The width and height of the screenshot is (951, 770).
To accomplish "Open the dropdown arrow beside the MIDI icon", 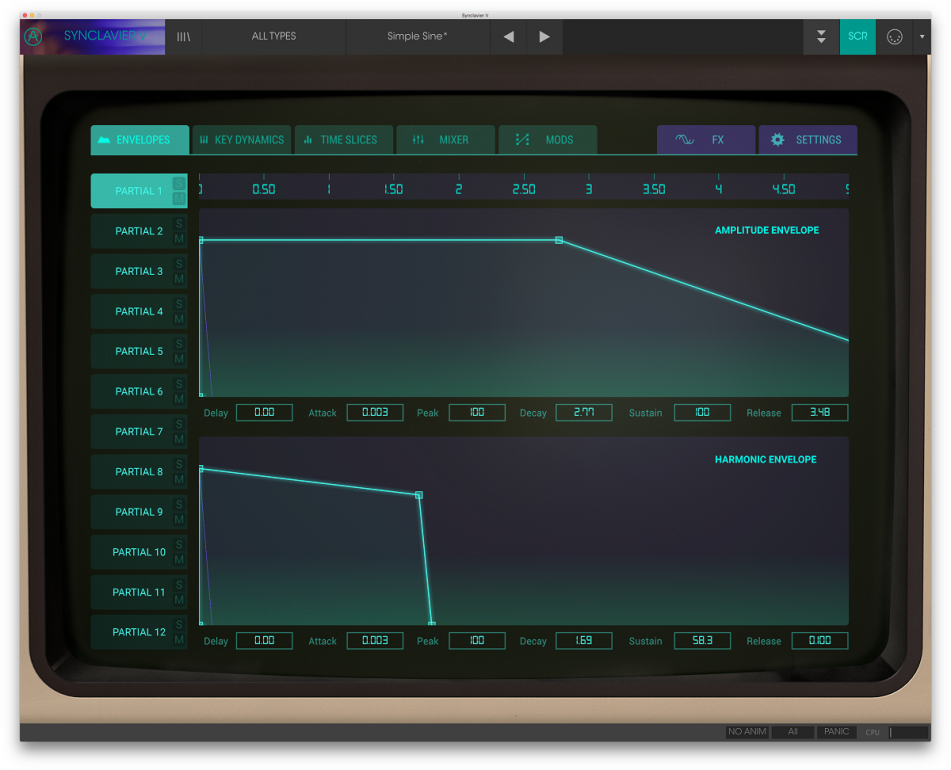I will point(923,37).
